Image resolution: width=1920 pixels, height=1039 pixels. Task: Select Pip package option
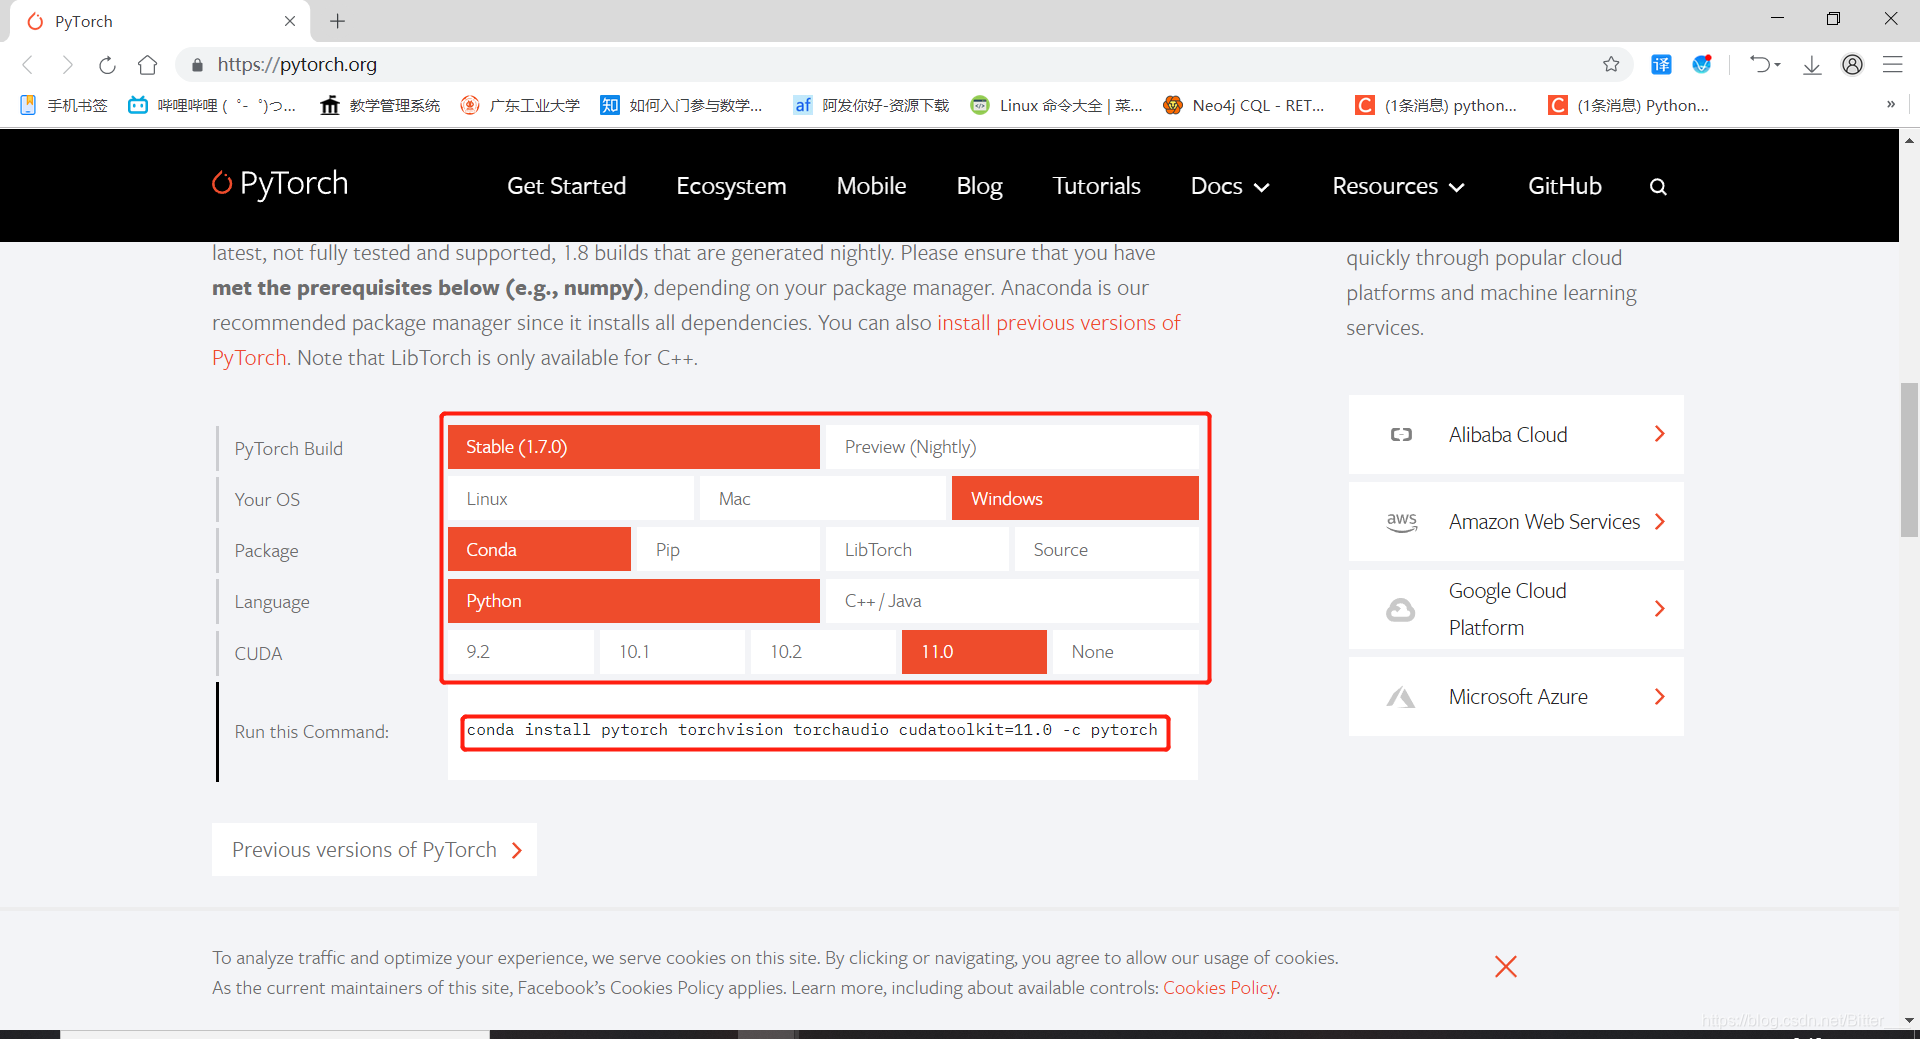click(x=728, y=549)
